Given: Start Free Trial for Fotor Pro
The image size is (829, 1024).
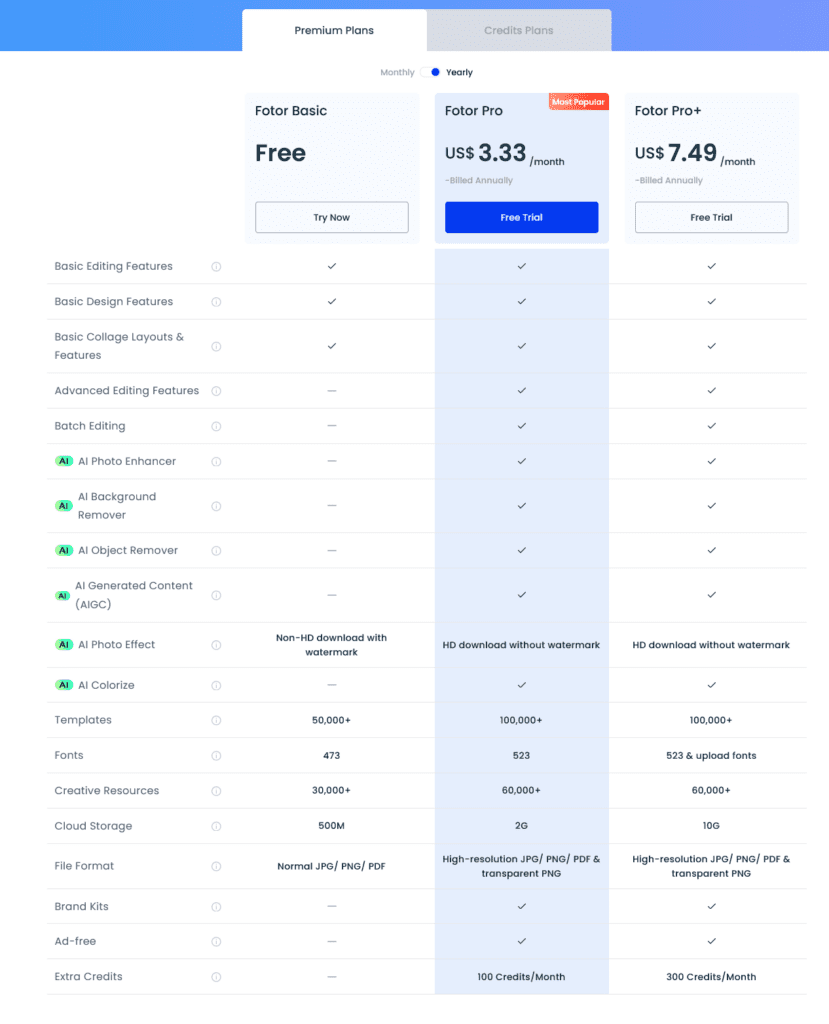Looking at the screenshot, I should tap(521, 218).
